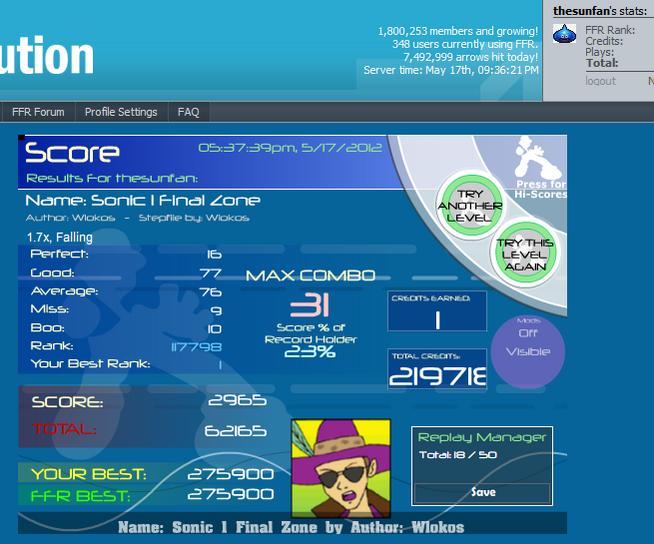Click the logout link
This screenshot has height=544, width=654.
tap(600, 81)
